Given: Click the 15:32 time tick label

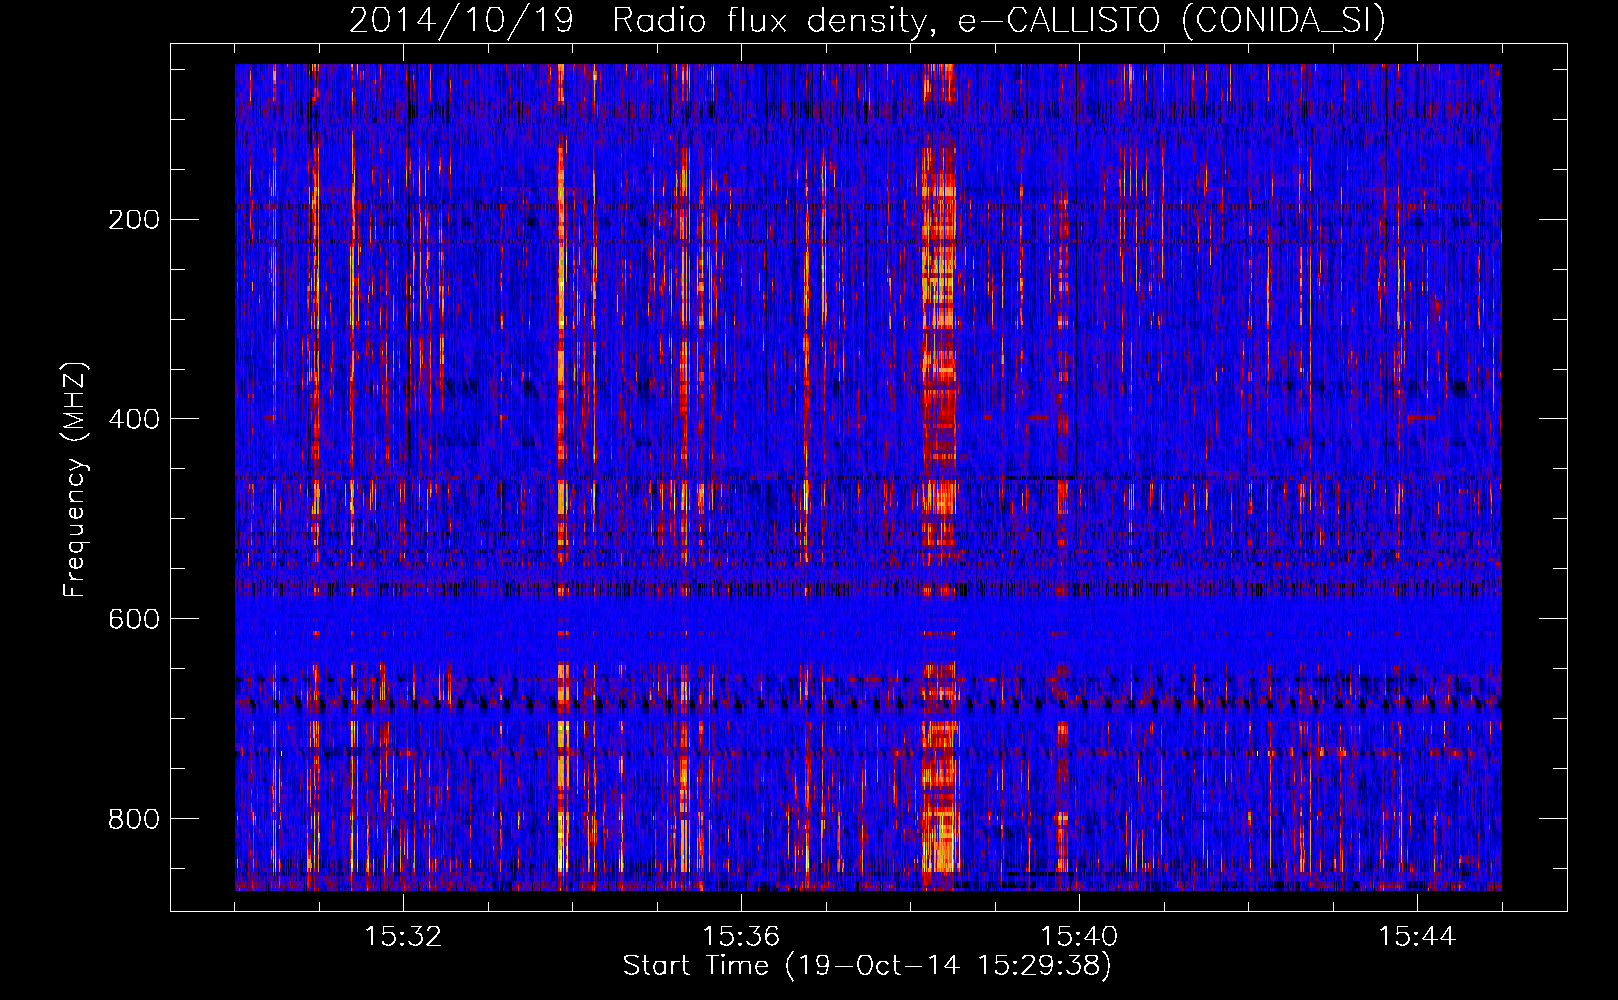Looking at the screenshot, I should point(403,937).
